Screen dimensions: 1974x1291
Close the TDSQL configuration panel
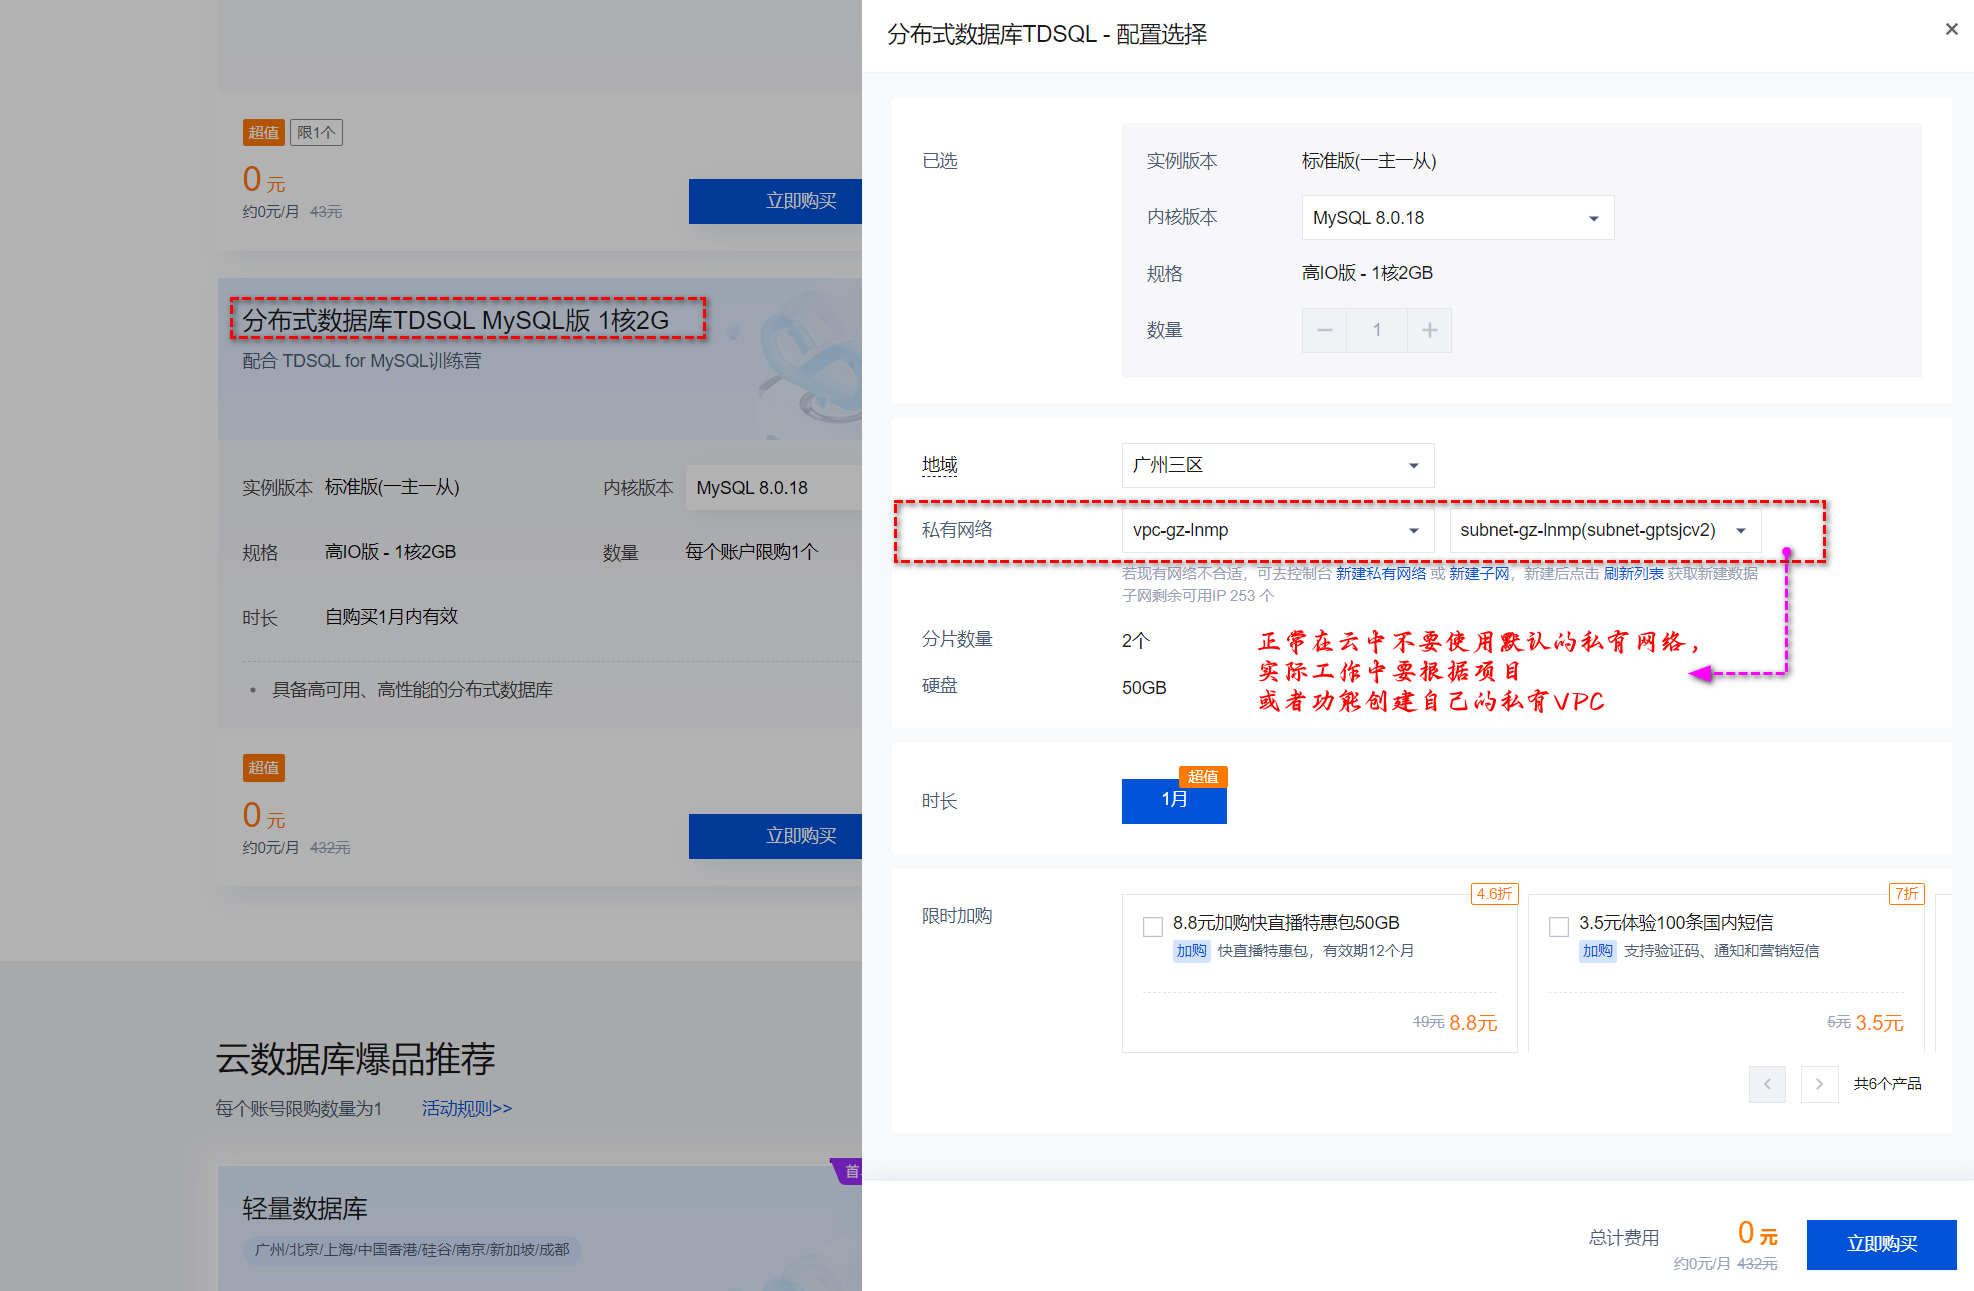click(x=1951, y=29)
